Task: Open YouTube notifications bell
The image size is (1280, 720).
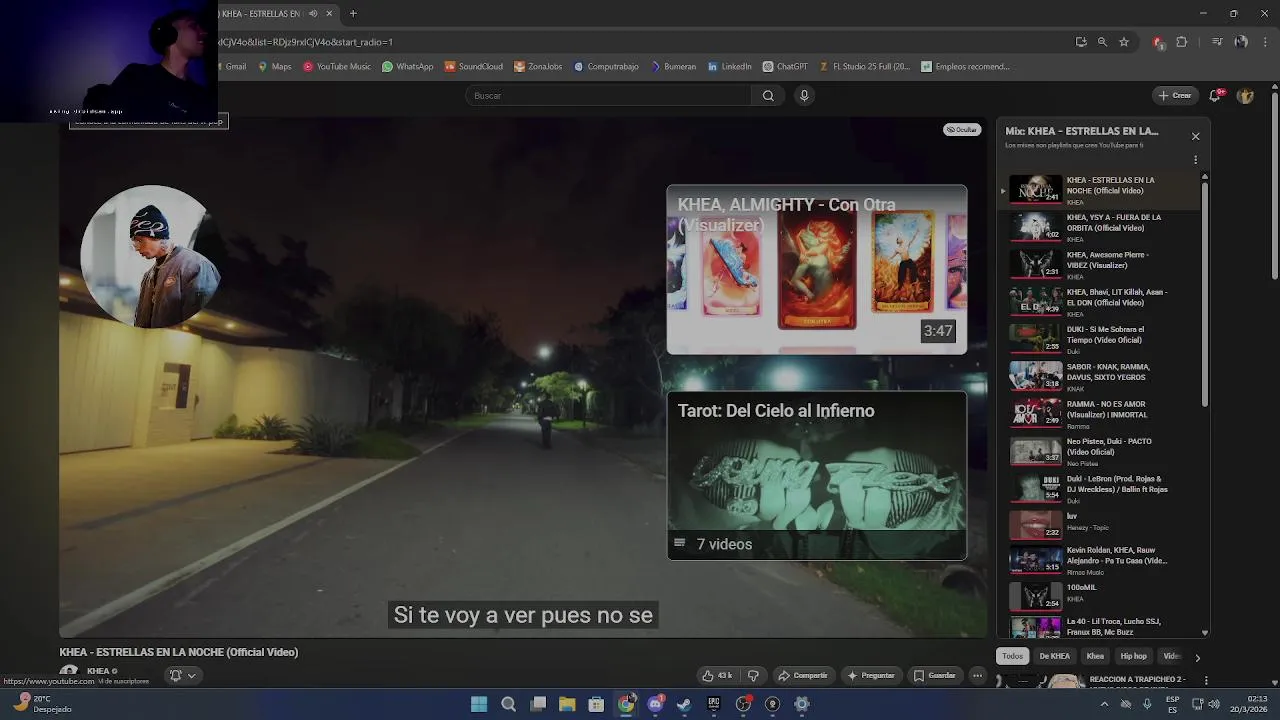Action: [1215, 96]
